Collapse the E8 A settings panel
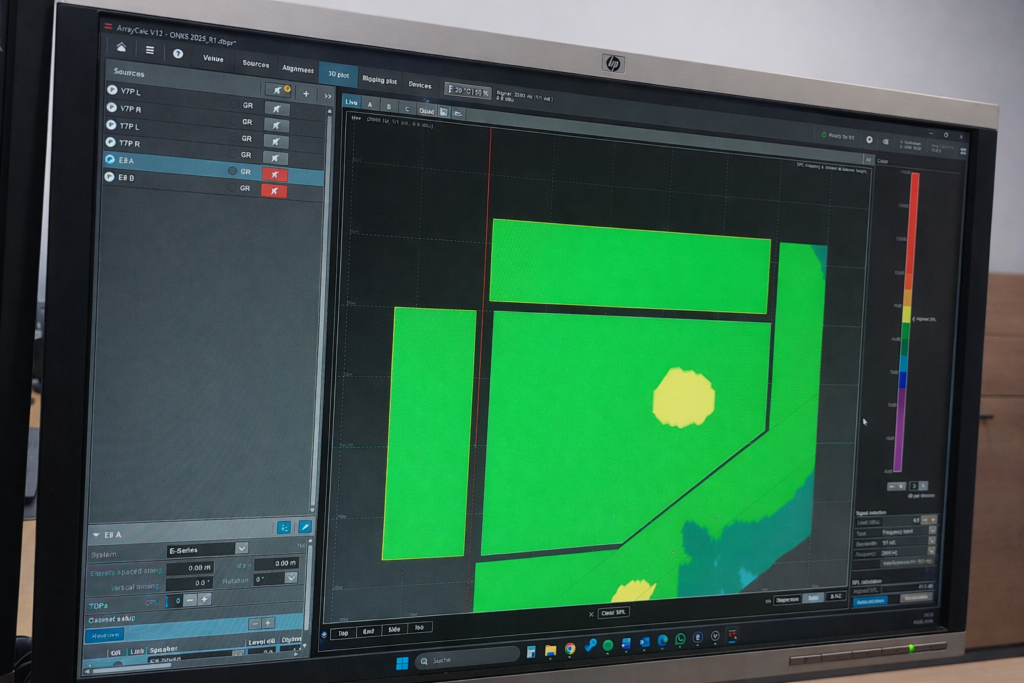Viewport: 1024px width, 683px height. coord(96,533)
